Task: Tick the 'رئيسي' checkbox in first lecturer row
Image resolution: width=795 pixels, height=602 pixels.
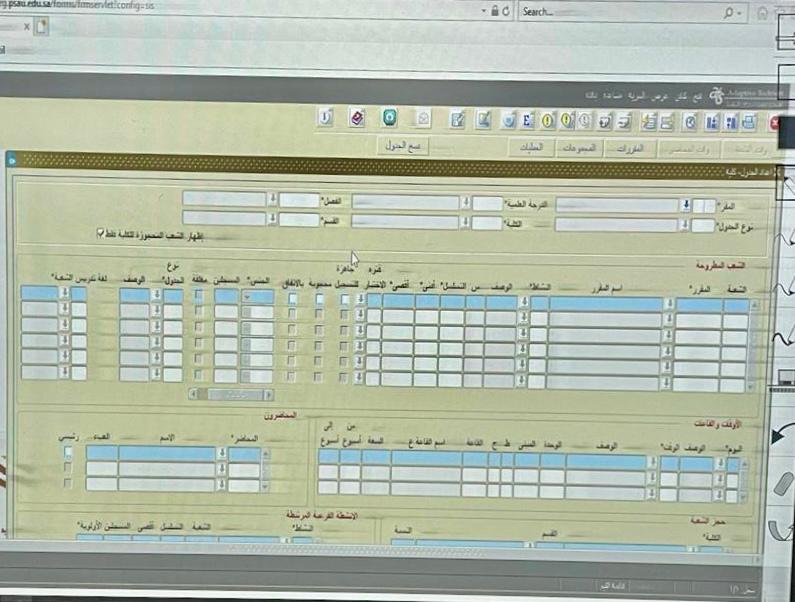Action: pyautogui.click(x=68, y=453)
